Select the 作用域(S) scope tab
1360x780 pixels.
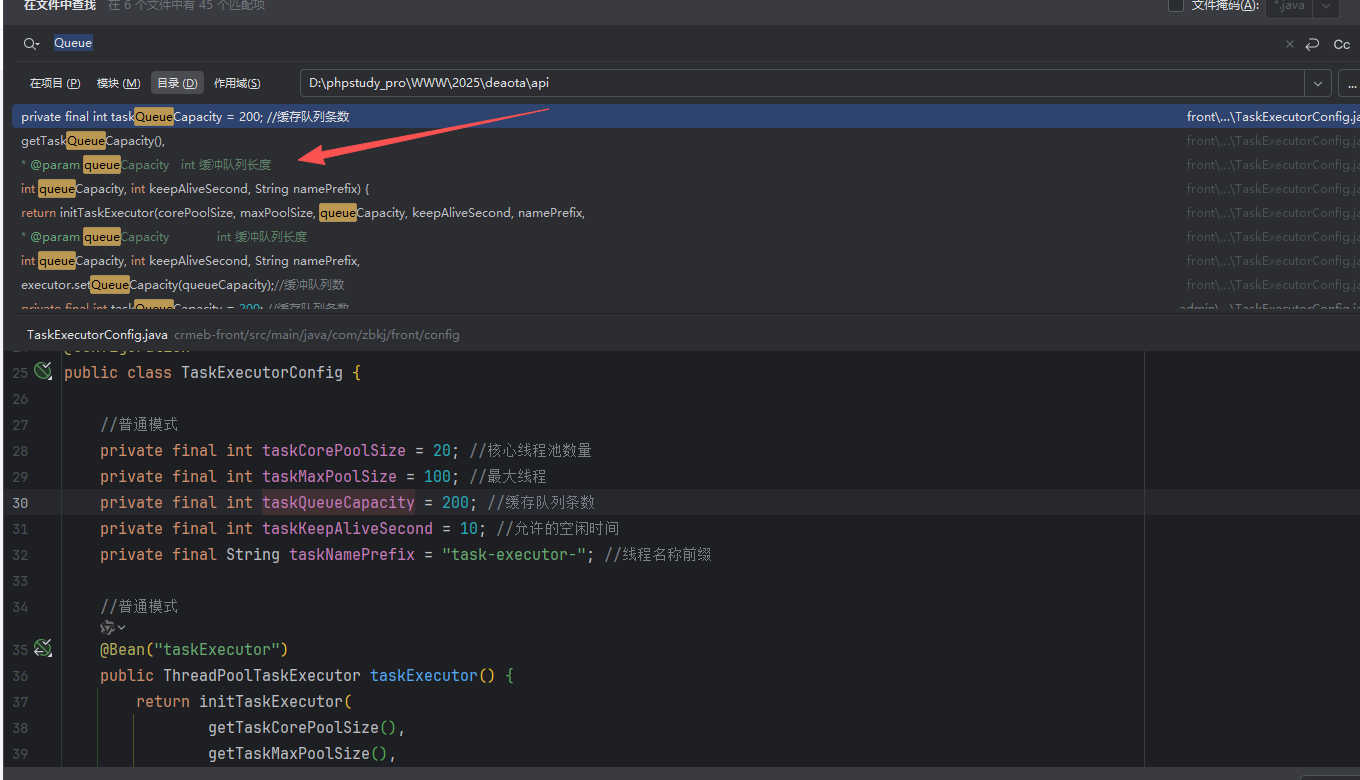(x=237, y=83)
